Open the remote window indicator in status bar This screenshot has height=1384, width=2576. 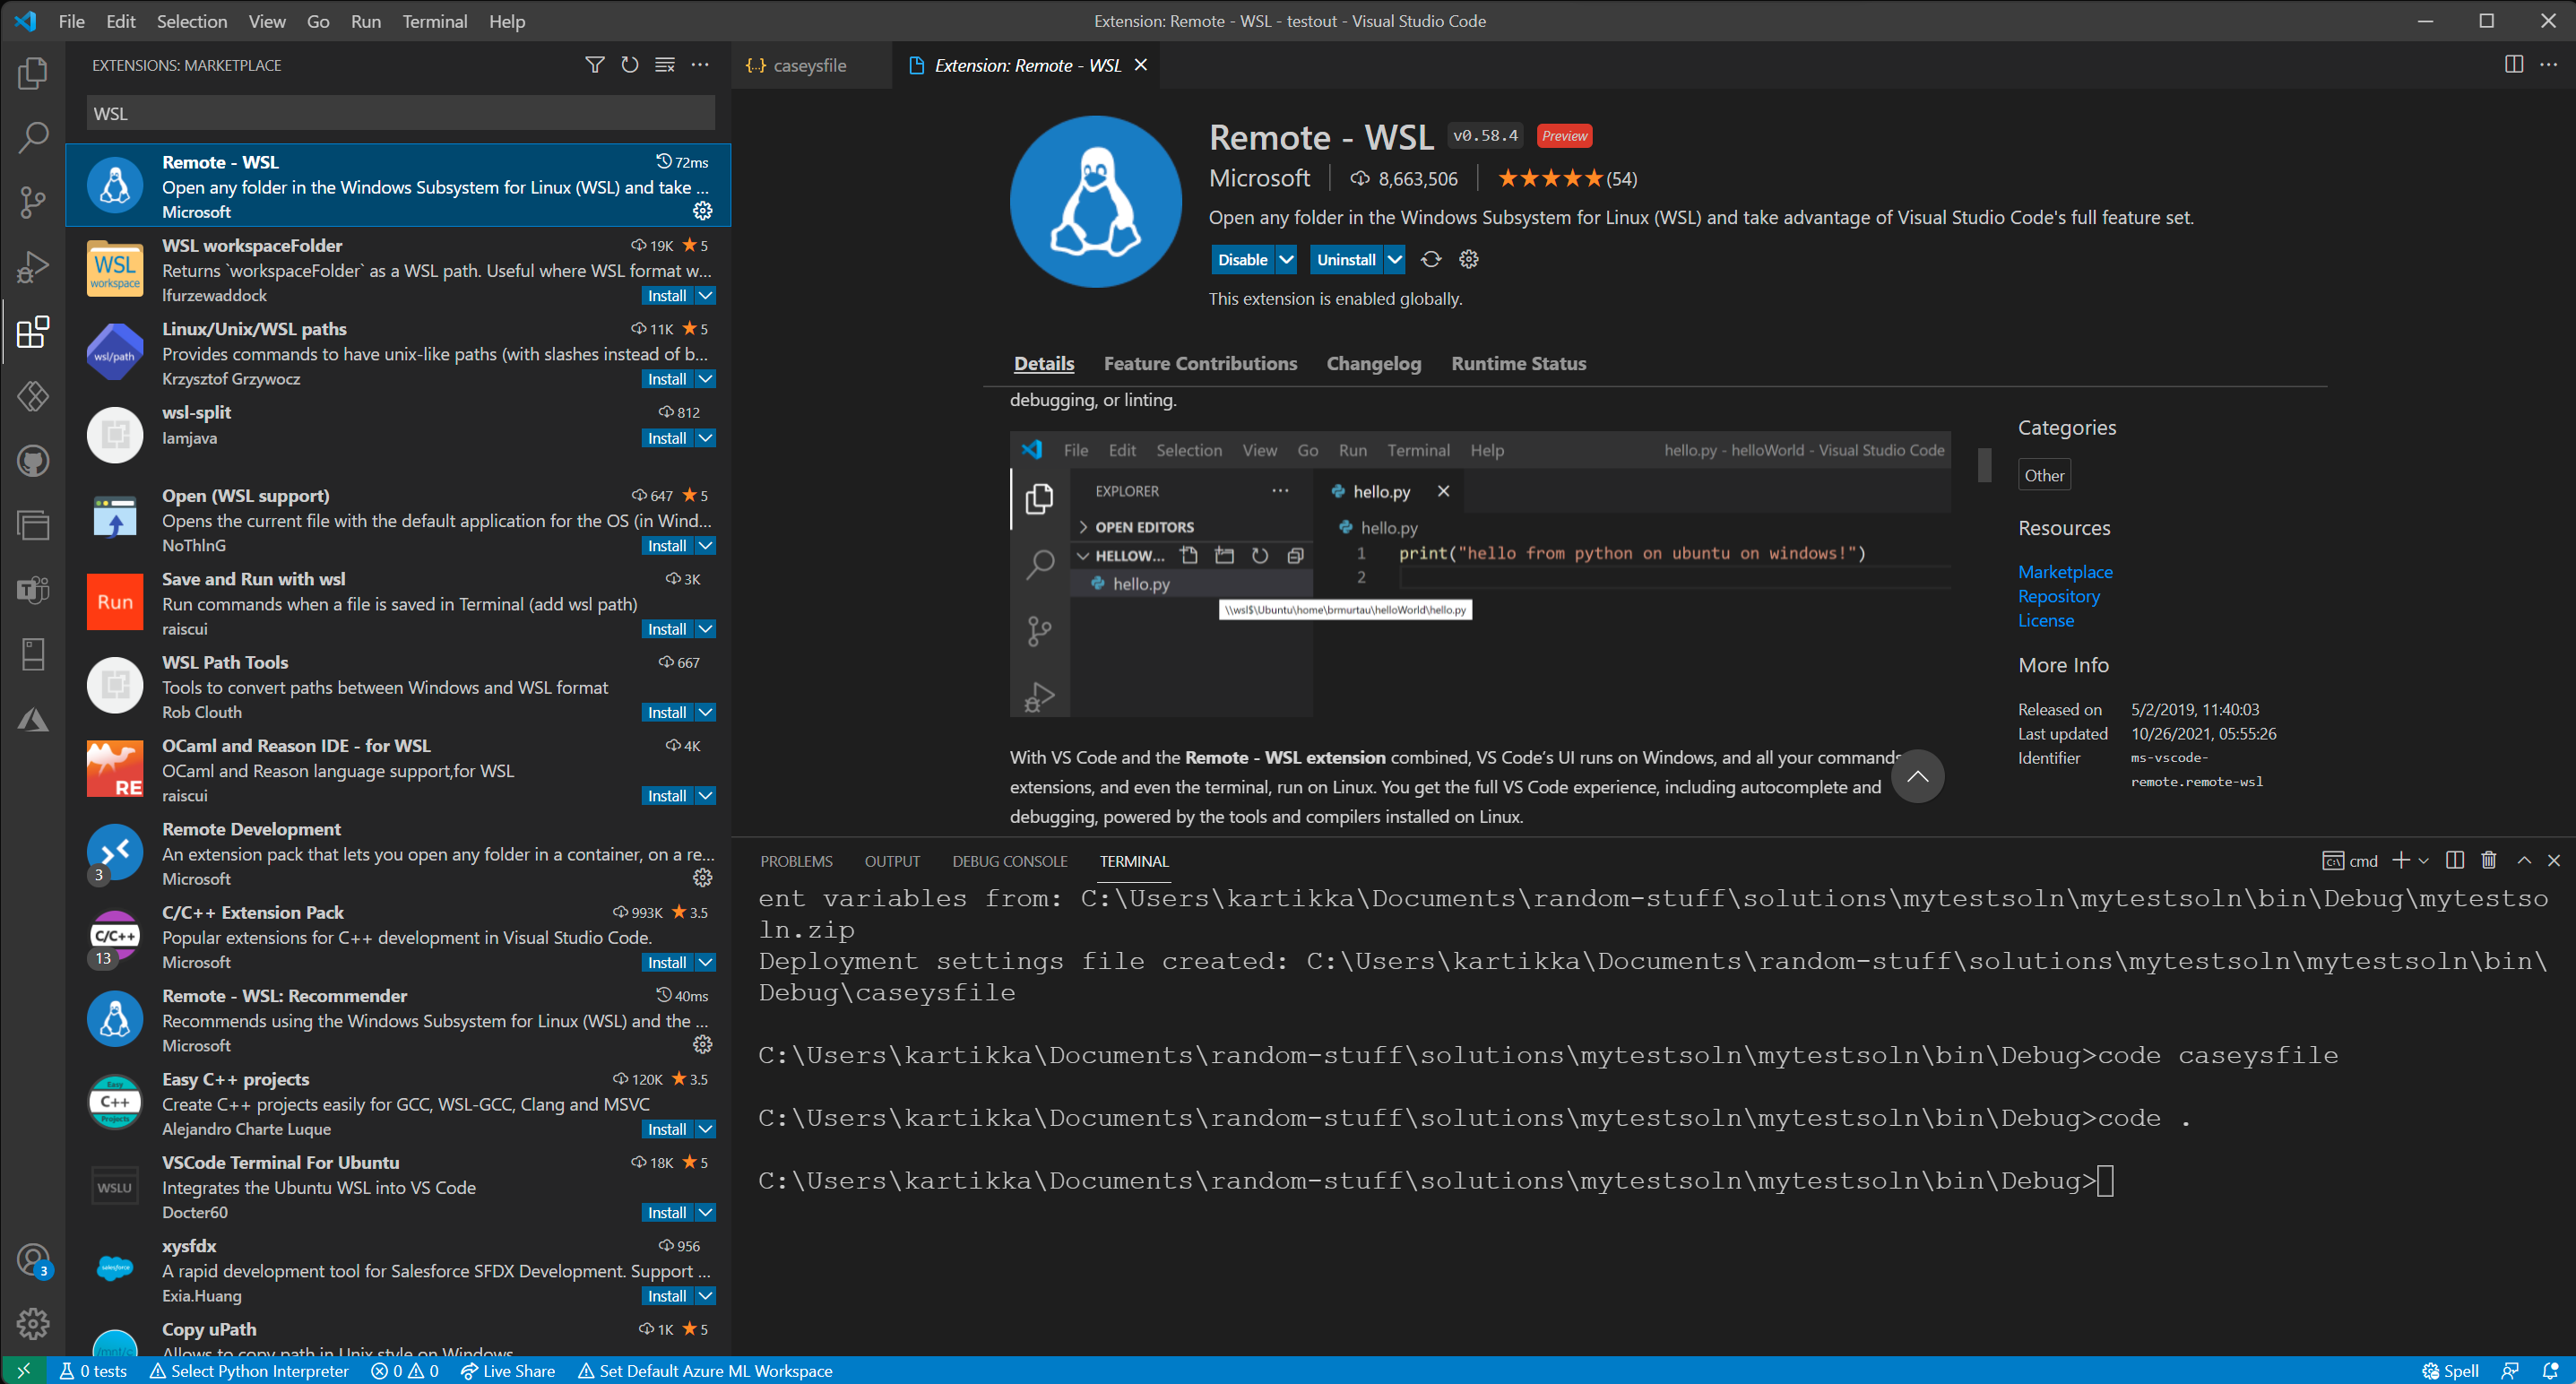(x=22, y=1370)
